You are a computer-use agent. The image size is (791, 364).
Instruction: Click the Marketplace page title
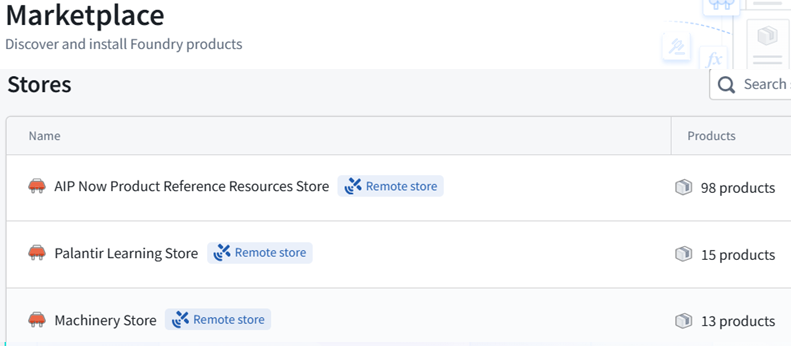pyautogui.click(x=85, y=15)
